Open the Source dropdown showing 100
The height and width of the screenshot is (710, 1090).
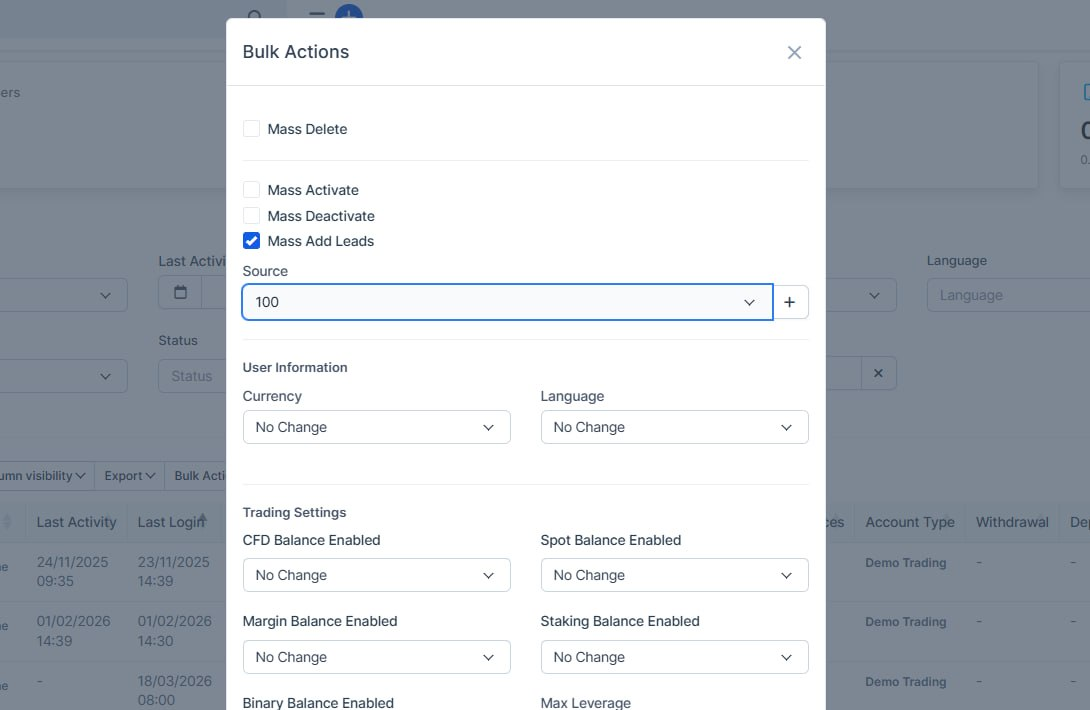506,302
